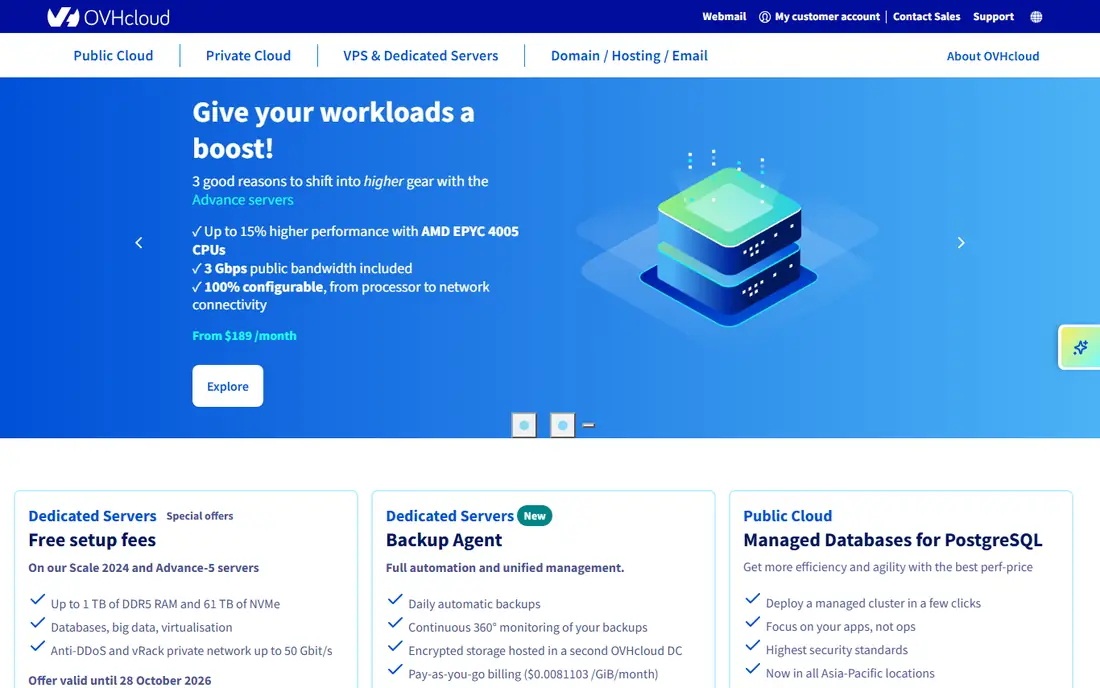This screenshot has width=1100, height=688.
Task: Open the Dedicated Servers Special offers heading
Action: pyautogui.click(x=92, y=516)
